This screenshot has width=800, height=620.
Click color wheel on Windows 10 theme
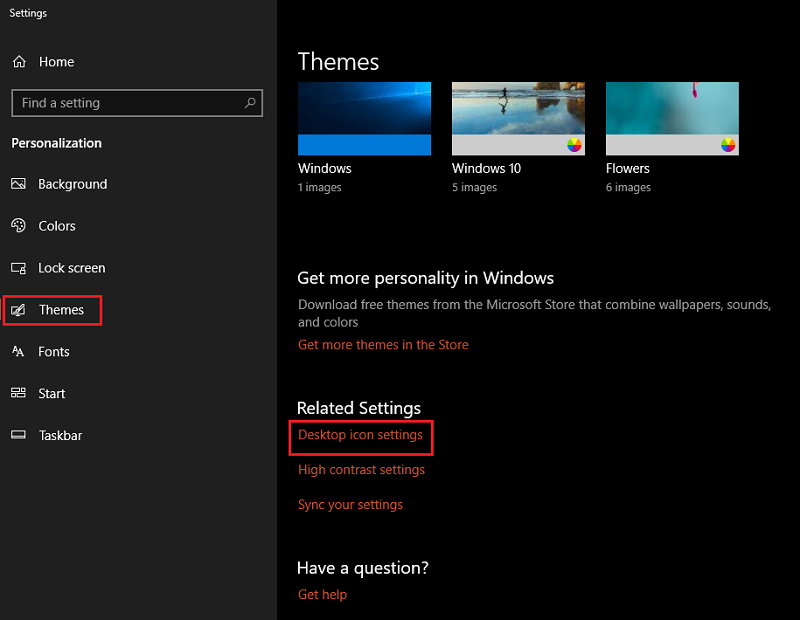574,145
